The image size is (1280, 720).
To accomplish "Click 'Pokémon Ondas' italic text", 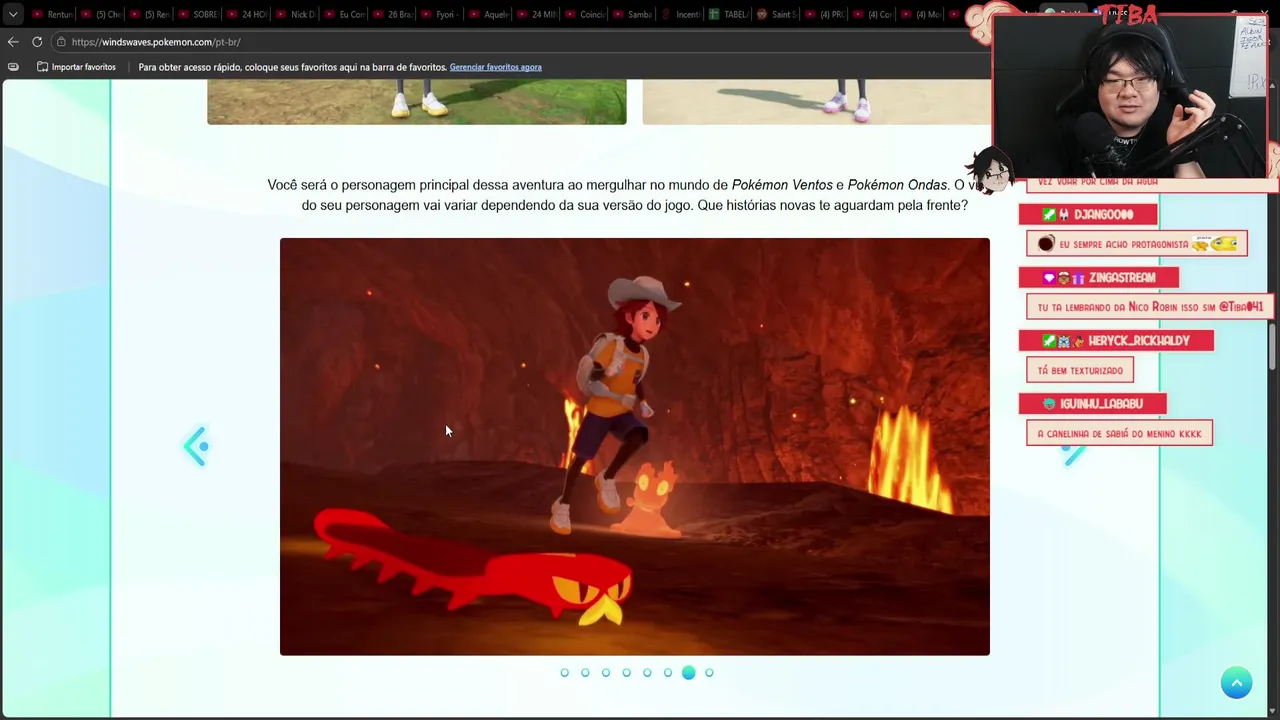I will click(x=897, y=185).
